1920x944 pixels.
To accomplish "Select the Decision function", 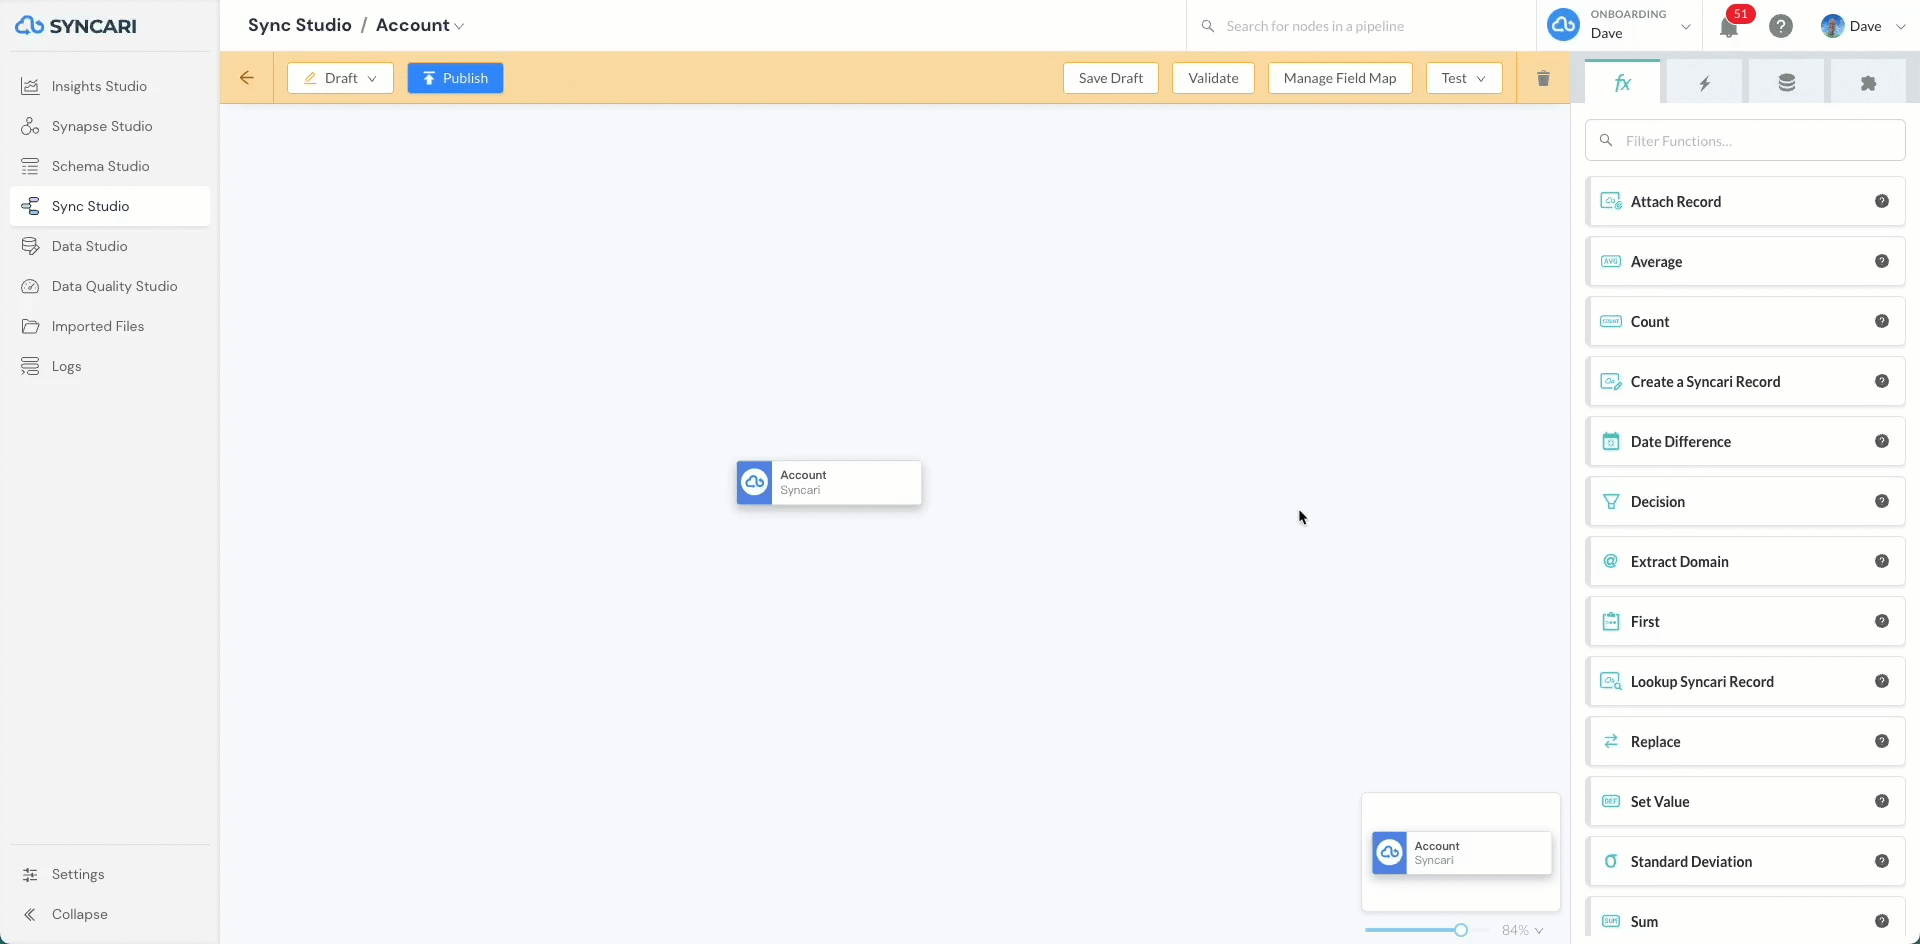I will pyautogui.click(x=1745, y=502).
